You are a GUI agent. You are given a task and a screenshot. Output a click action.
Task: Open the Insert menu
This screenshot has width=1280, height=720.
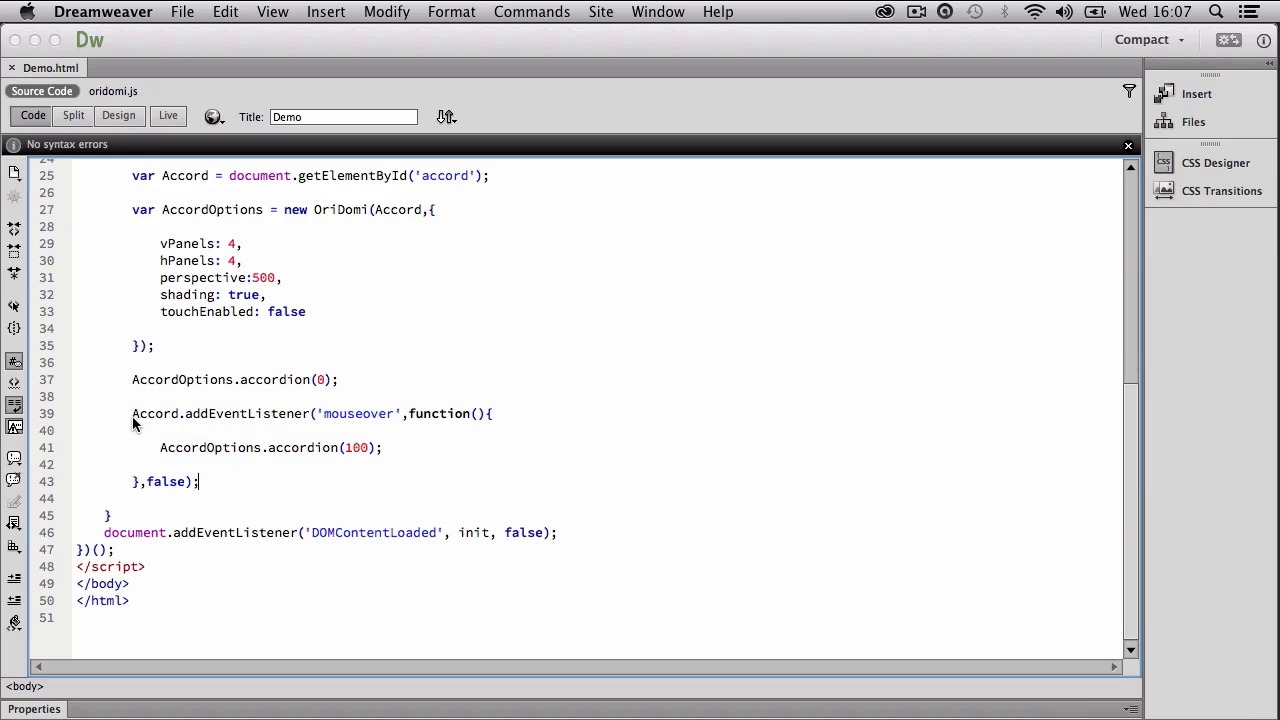tap(326, 12)
